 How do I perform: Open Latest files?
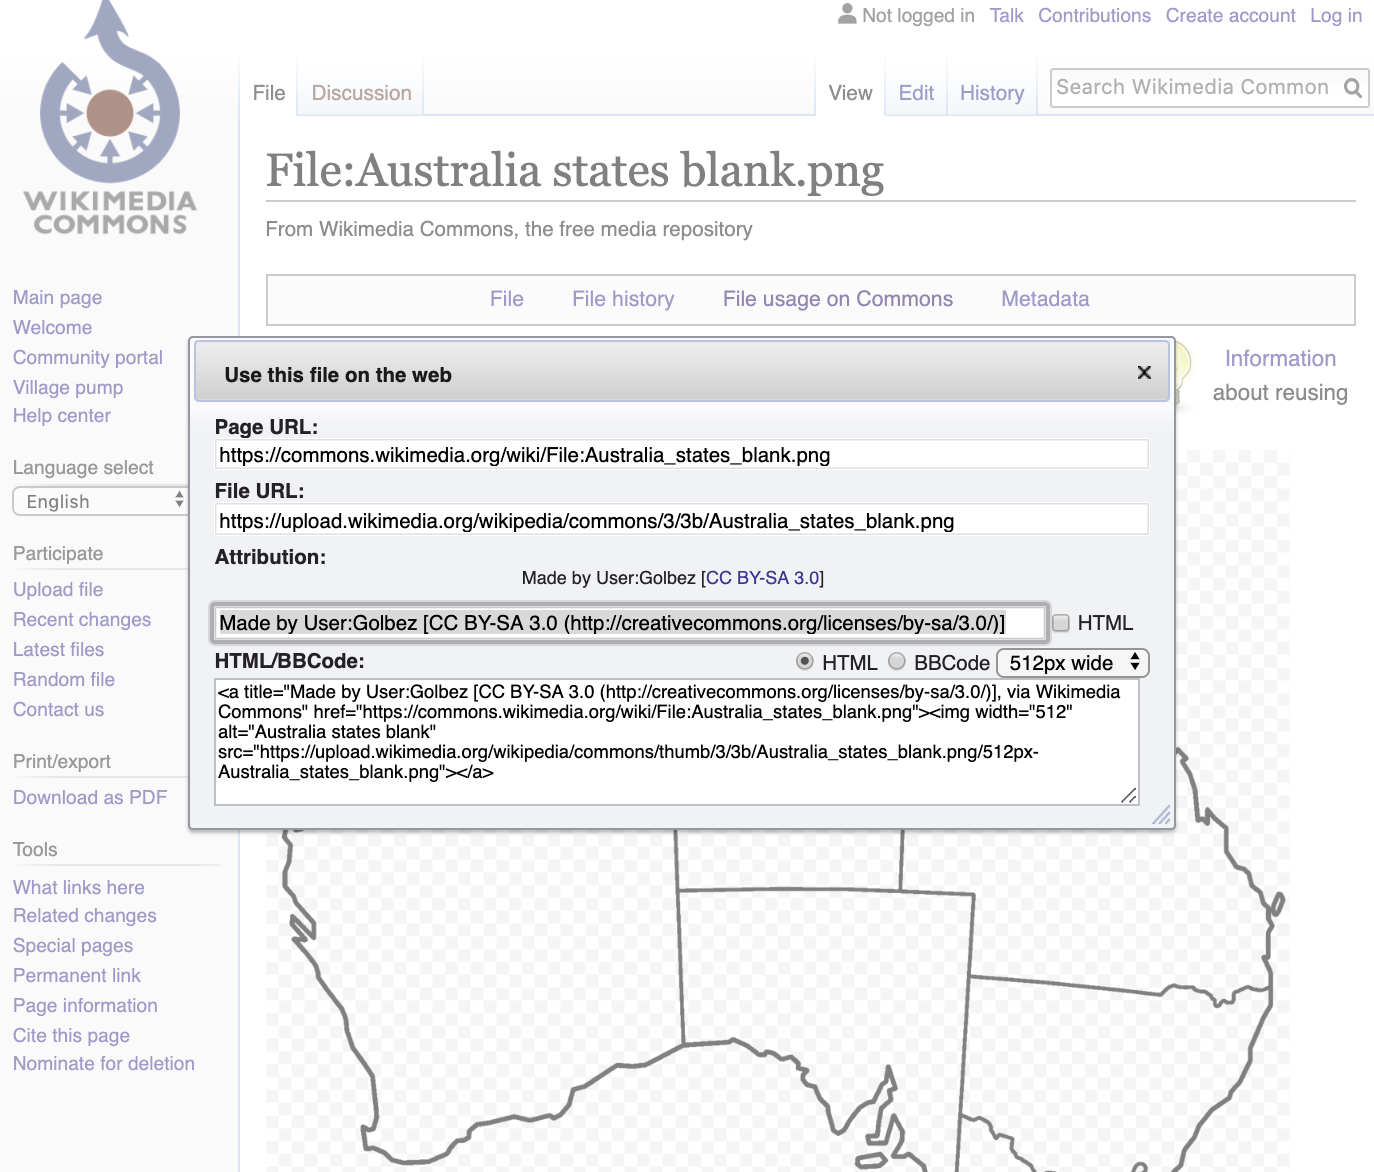click(x=58, y=649)
